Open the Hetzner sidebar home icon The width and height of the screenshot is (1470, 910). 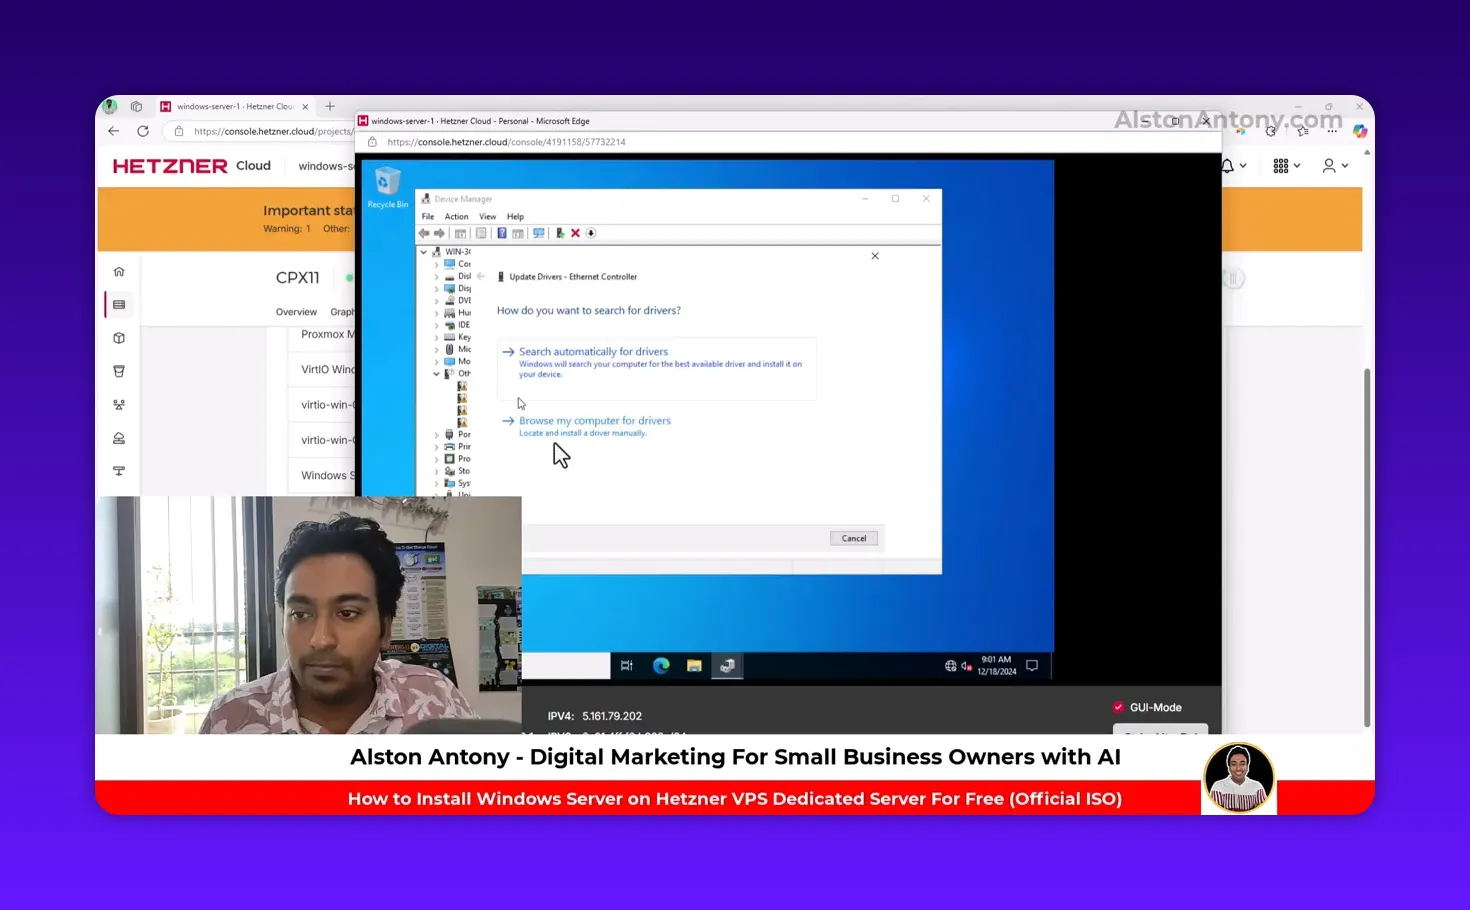click(119, 272)
